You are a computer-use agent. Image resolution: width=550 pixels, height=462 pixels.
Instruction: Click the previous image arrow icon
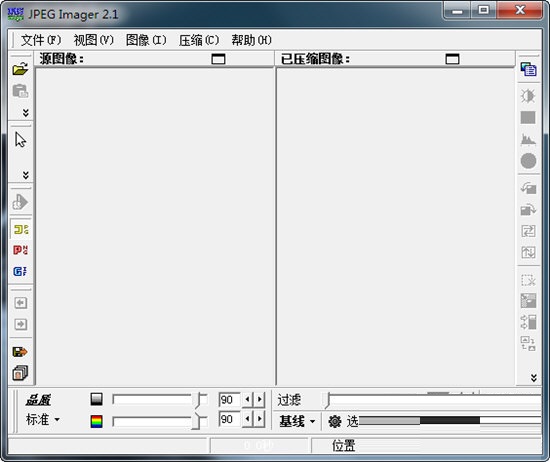(21, 303)
